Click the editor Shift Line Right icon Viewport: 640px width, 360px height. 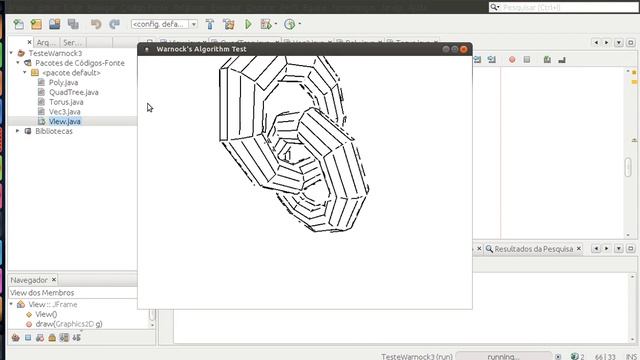pos(492,60)
